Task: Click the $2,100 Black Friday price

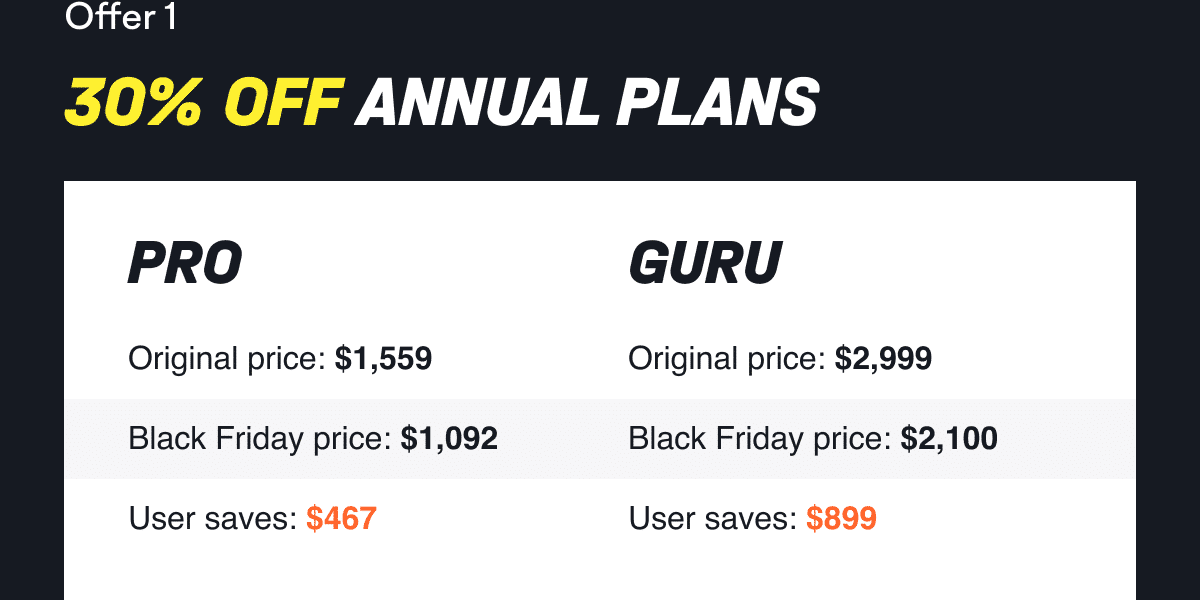Action: (949, 438)
